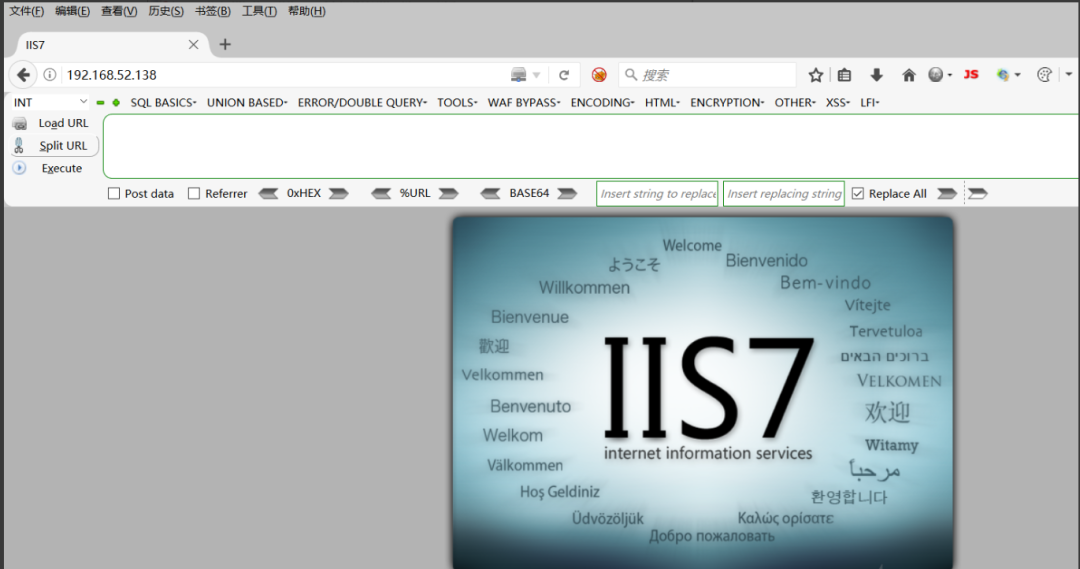Click the right arrow next to 0xHEX
This screenshot has height=569, width=1080.
(x=339, y=194)
